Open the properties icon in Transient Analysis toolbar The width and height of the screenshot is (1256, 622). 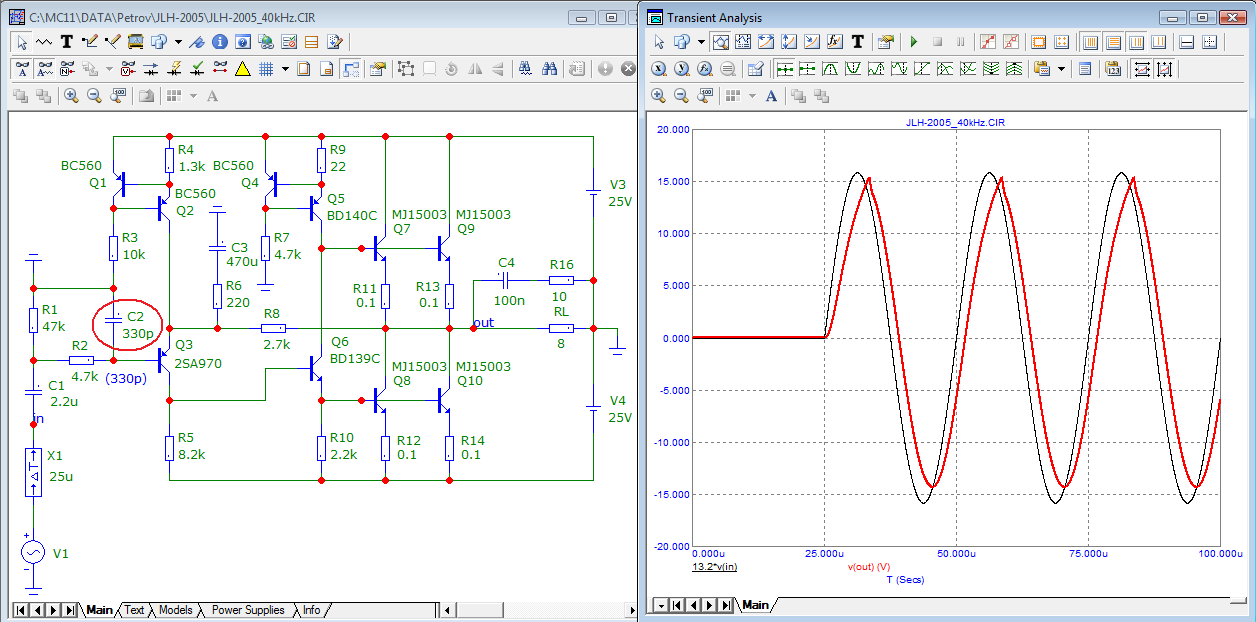point(884,42)
